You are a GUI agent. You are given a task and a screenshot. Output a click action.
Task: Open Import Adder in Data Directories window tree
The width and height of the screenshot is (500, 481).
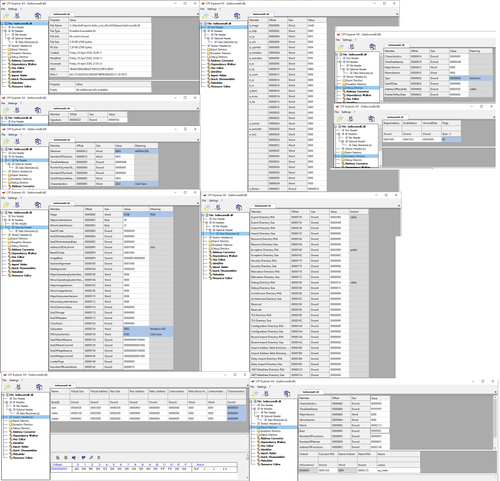[220, 267]
